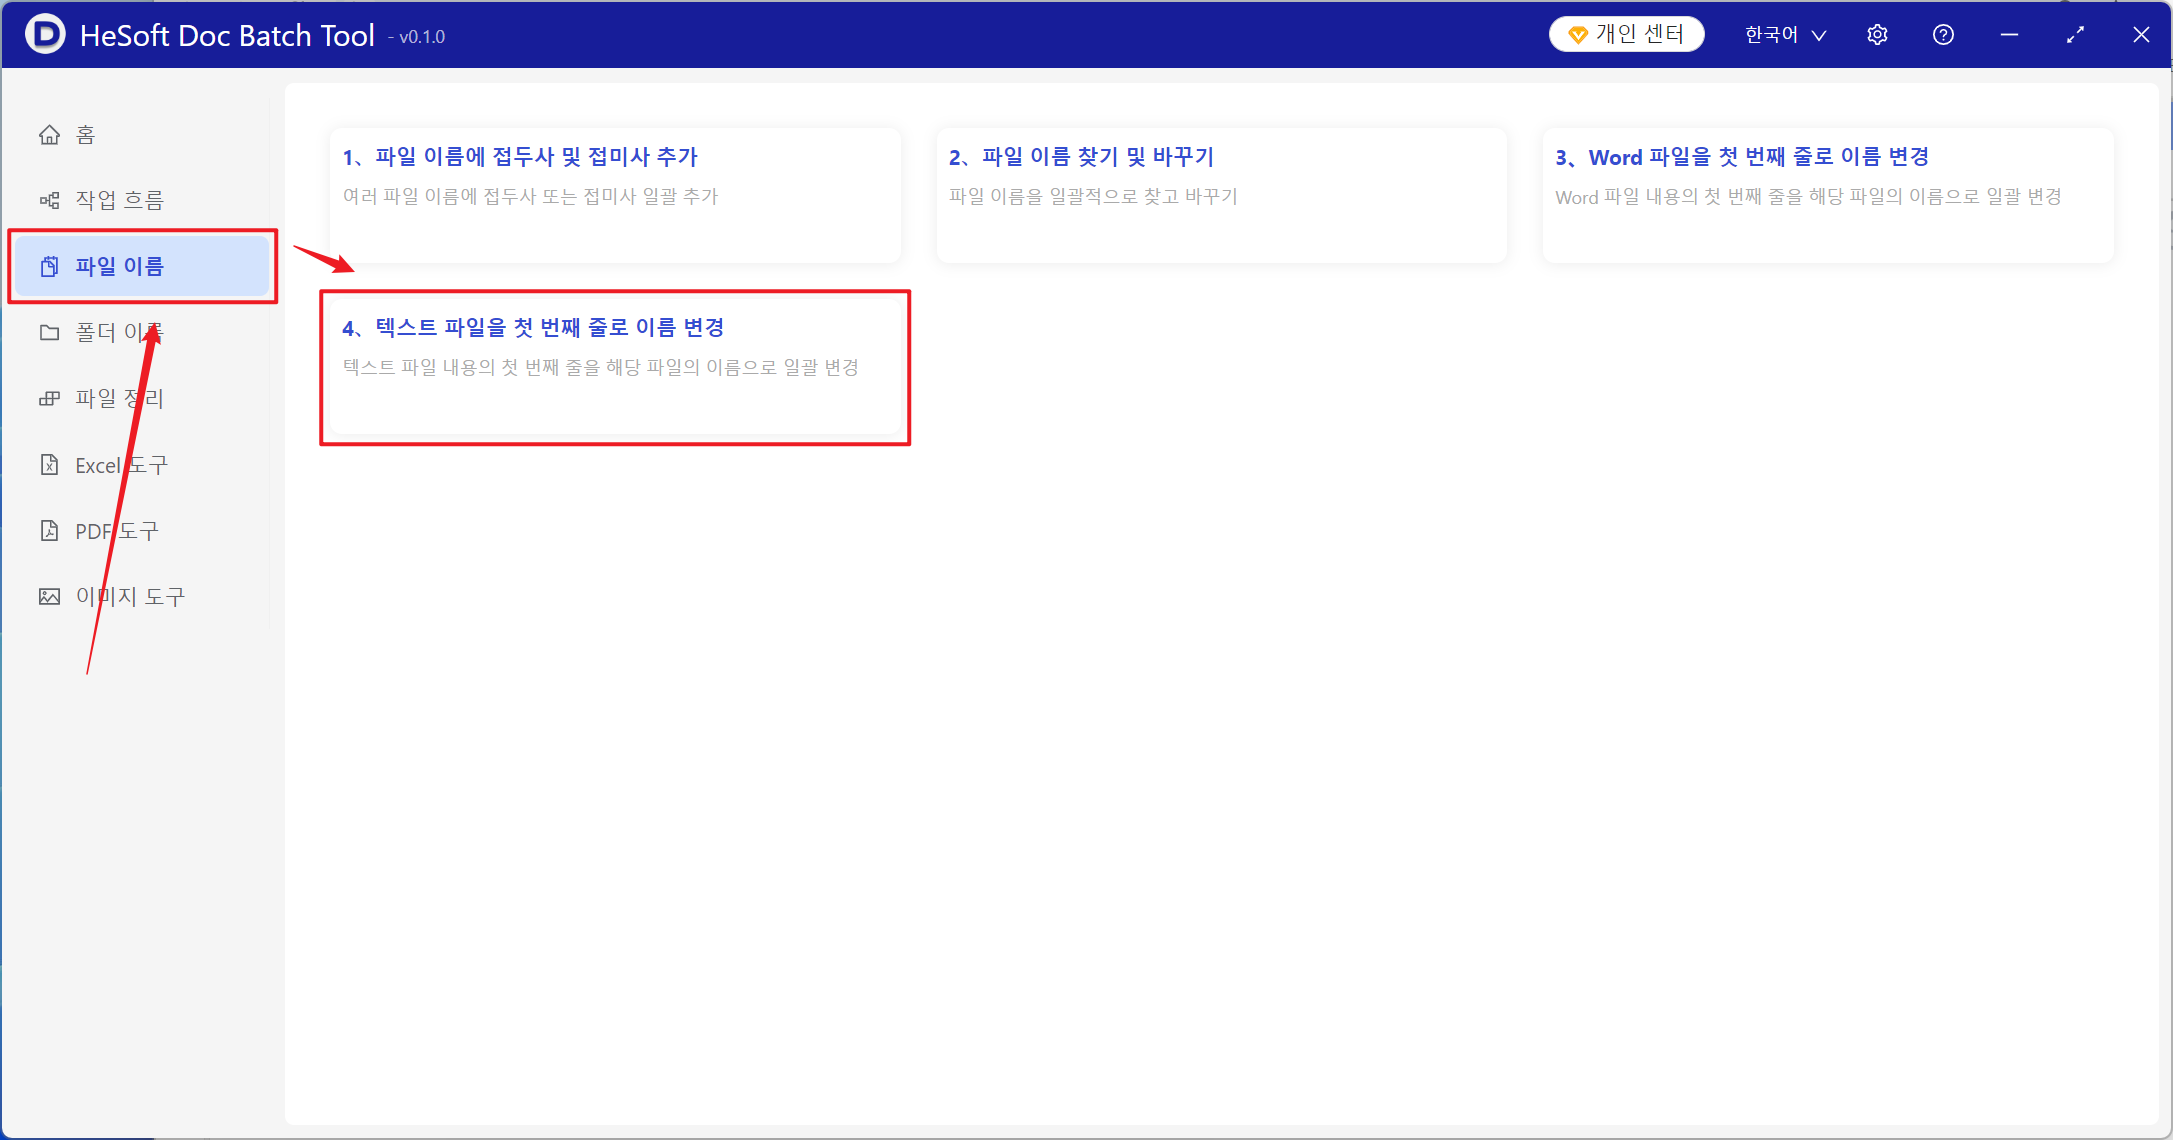Viewport: 2173px width, 1140px height.
Task: Click the HeSoft Doc Batch Tool logo icon
Action: pos(45,35)
